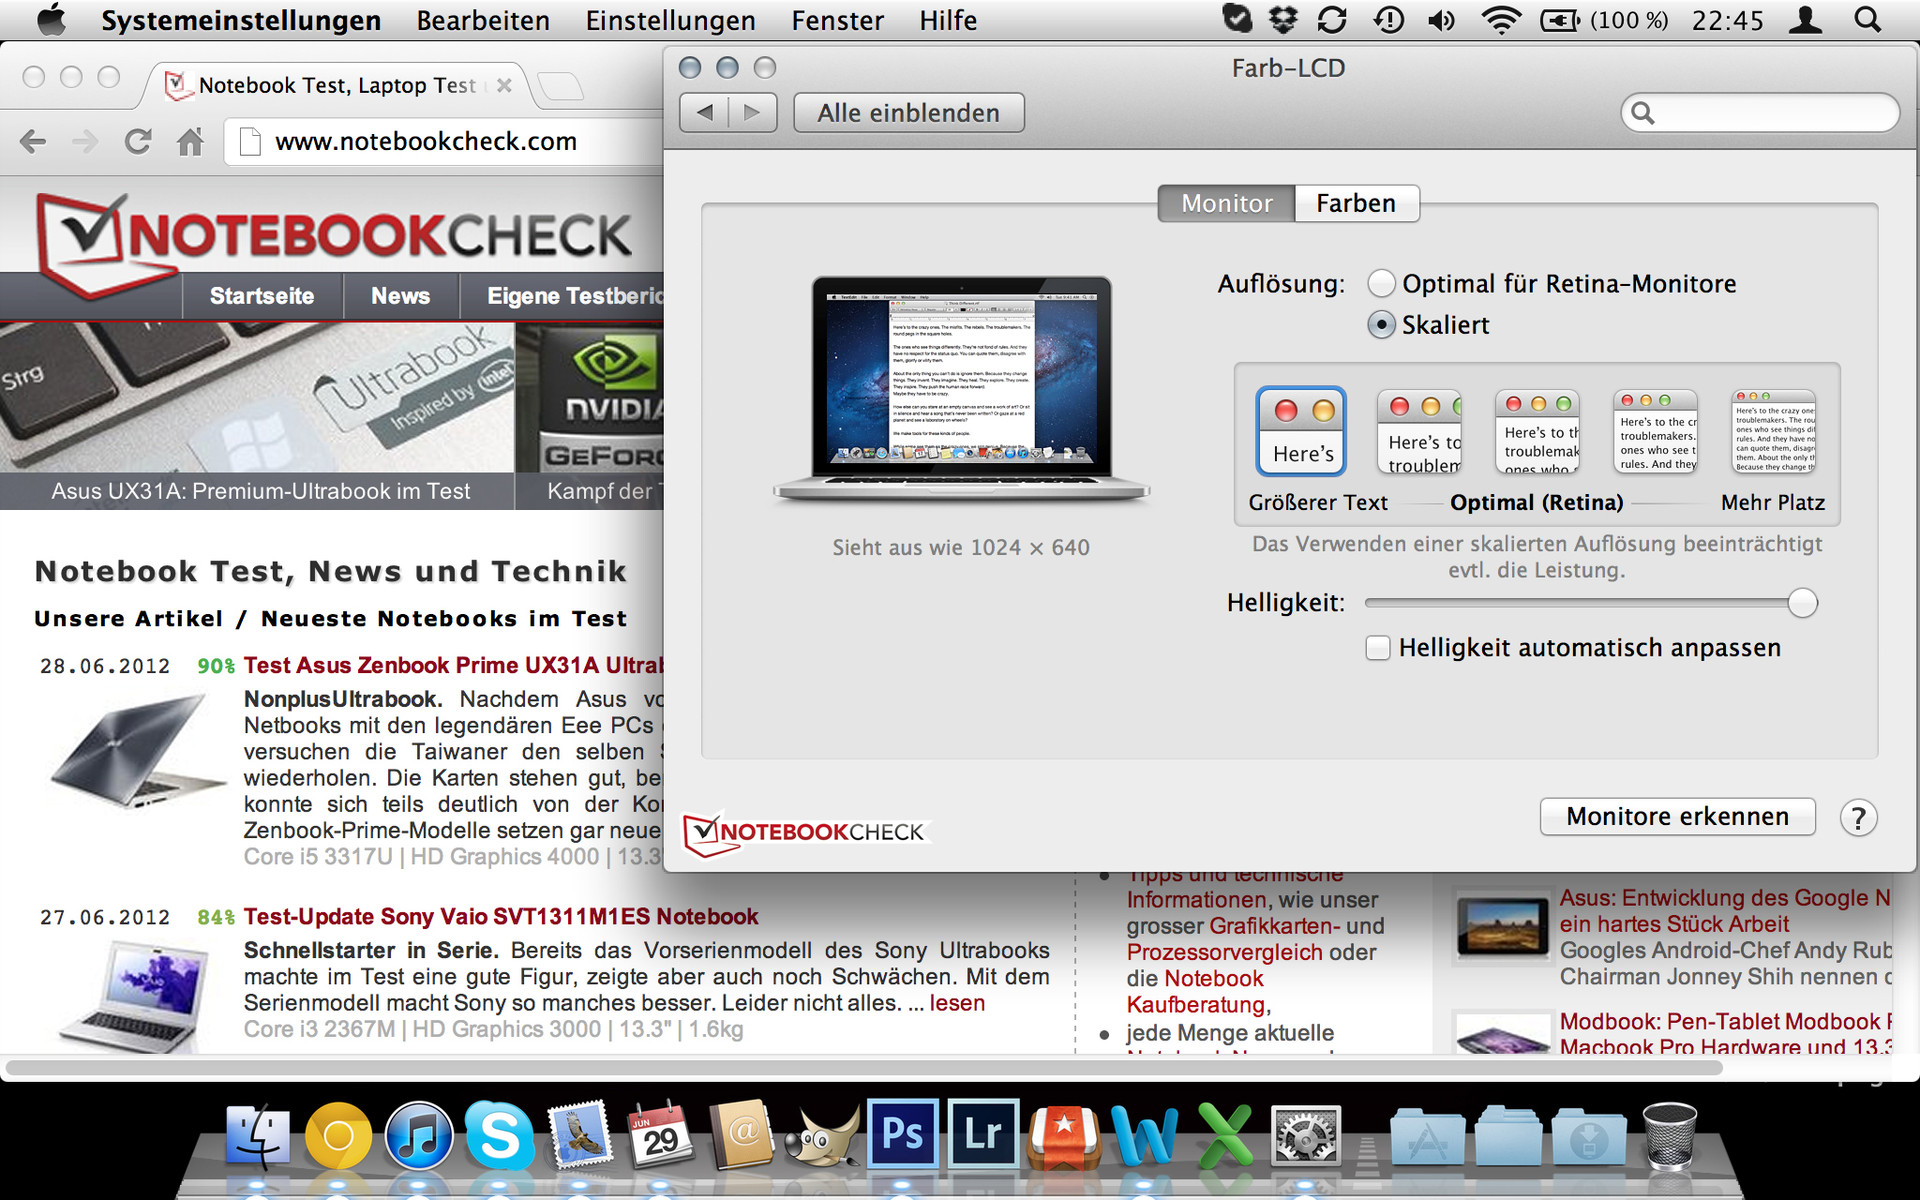Open the Einstellungen menu
The height and width of the screenshot is (1200, 1920).
click(670, 20)
